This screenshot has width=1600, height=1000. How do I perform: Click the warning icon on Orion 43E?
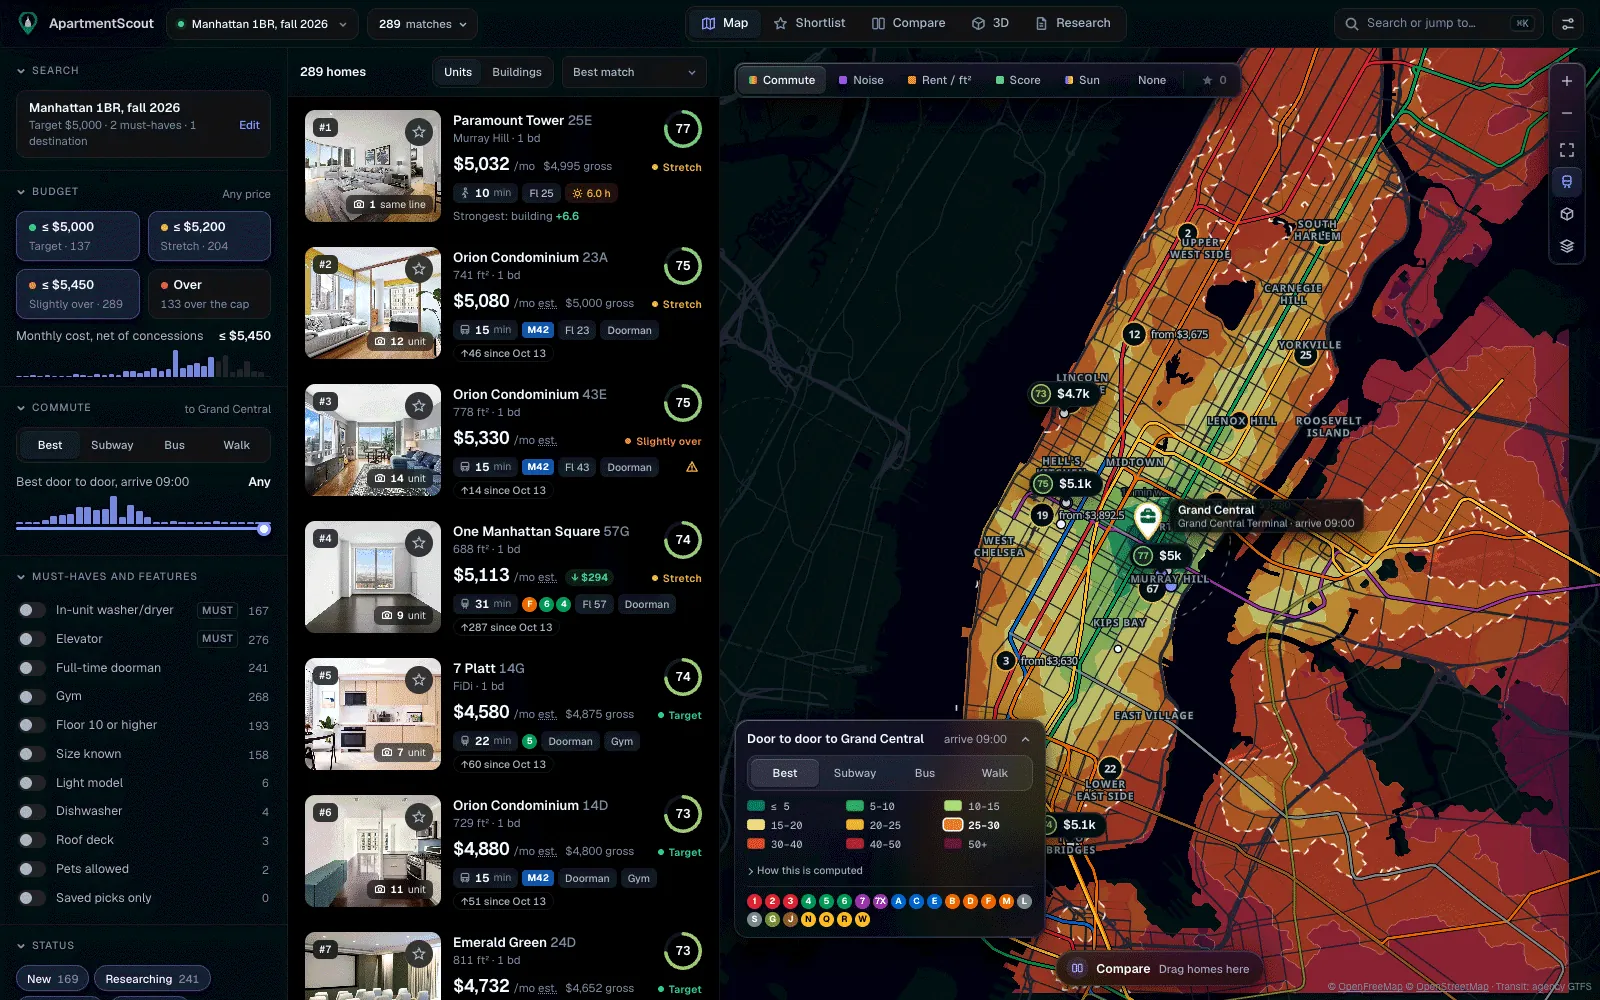(x=692, y=467)
